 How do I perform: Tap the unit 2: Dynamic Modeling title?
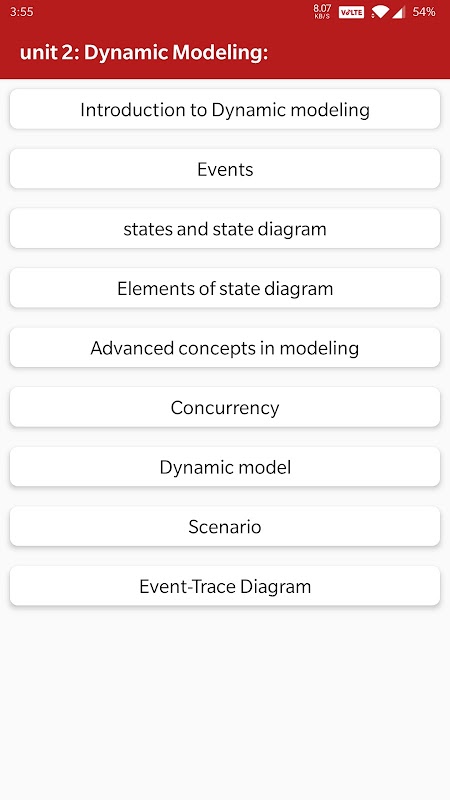(144, 53)
